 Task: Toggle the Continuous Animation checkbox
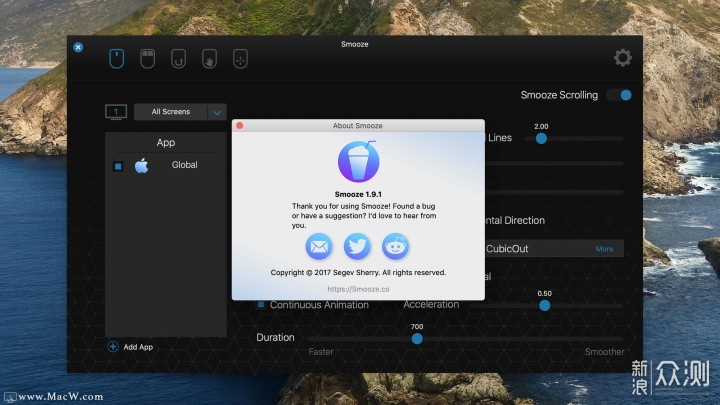pyautogui.click(x=261, y=304)
